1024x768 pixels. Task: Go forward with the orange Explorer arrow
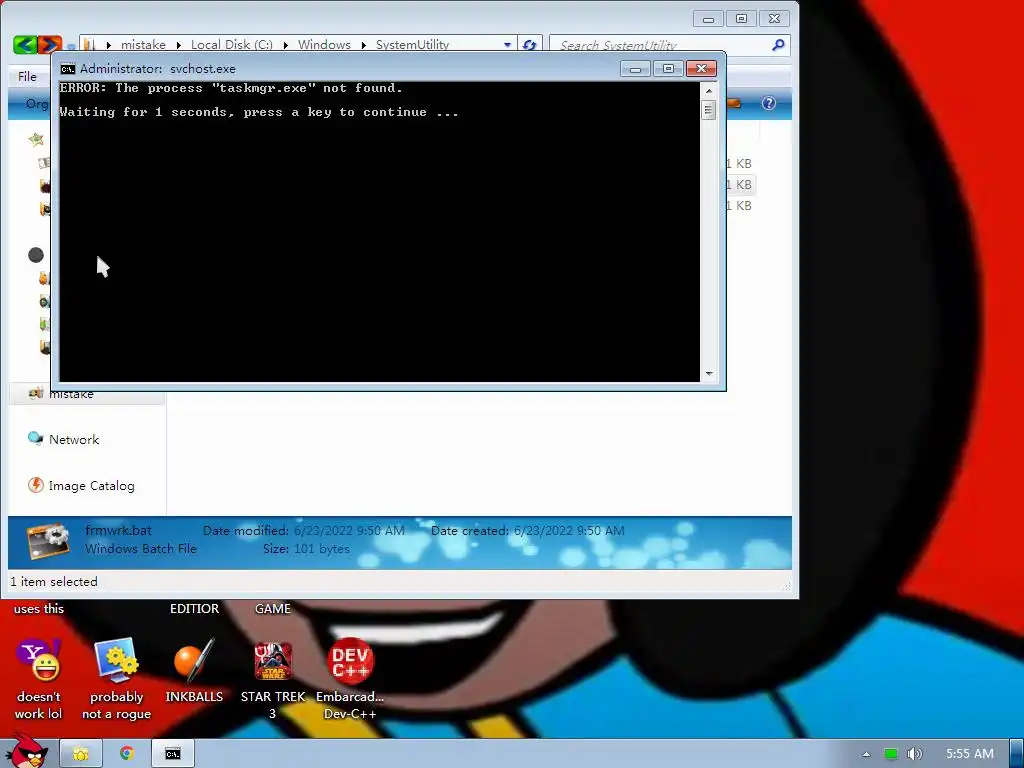[49, 44]
